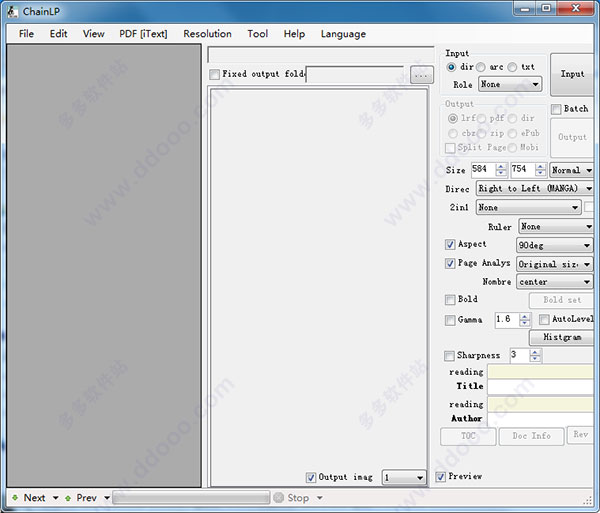Open the Direc Right to Left dropdown

point(535,188)
